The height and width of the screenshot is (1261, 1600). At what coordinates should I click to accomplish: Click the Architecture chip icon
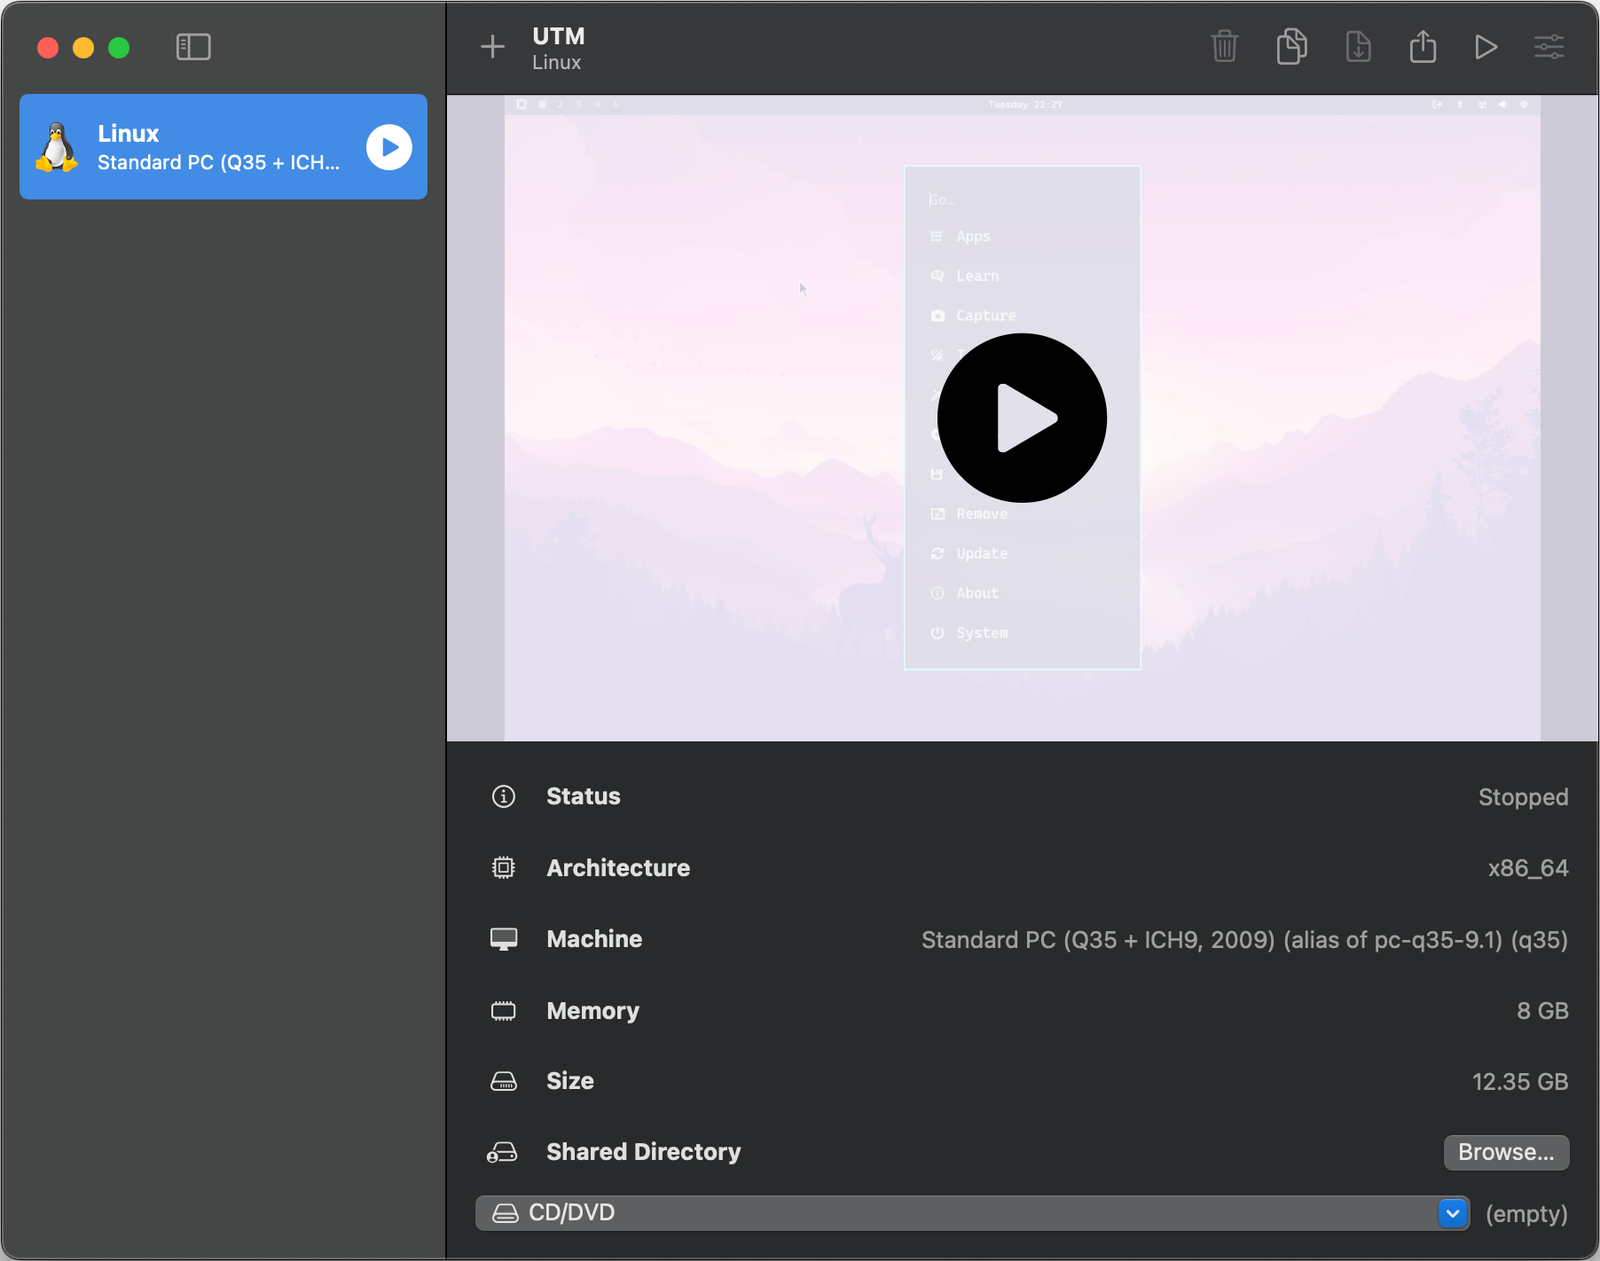(503, 868)
